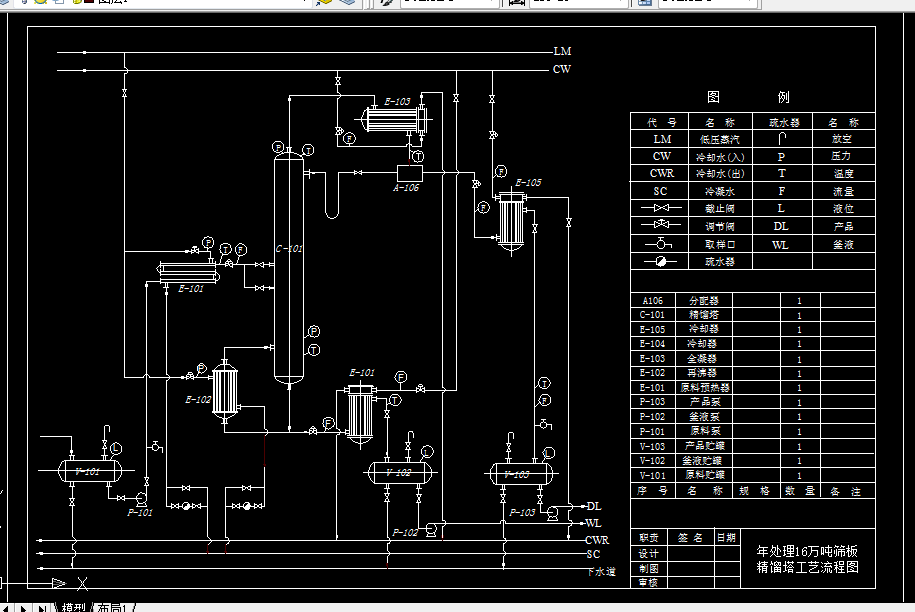Select the A-106 distributor box

410,173
